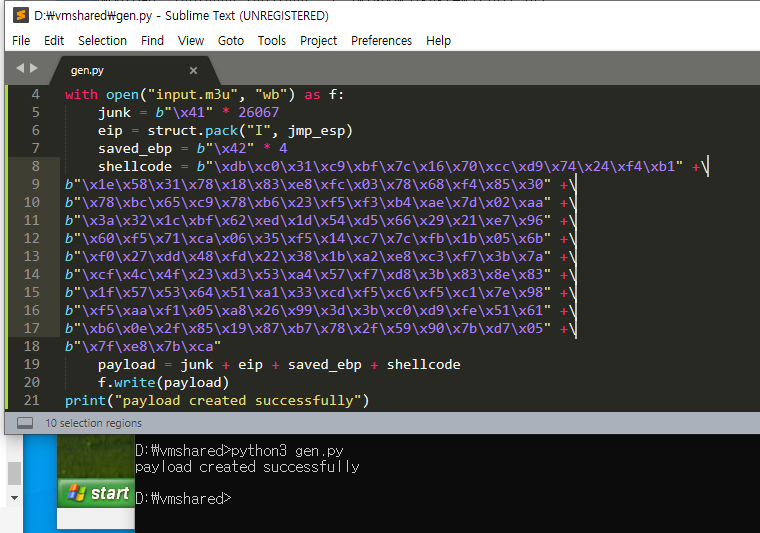The height and width of the screenshot is (533, 760).
Task: Click line number 13 in the gutter
Action: pyautogui.click(x=32, y=256)
